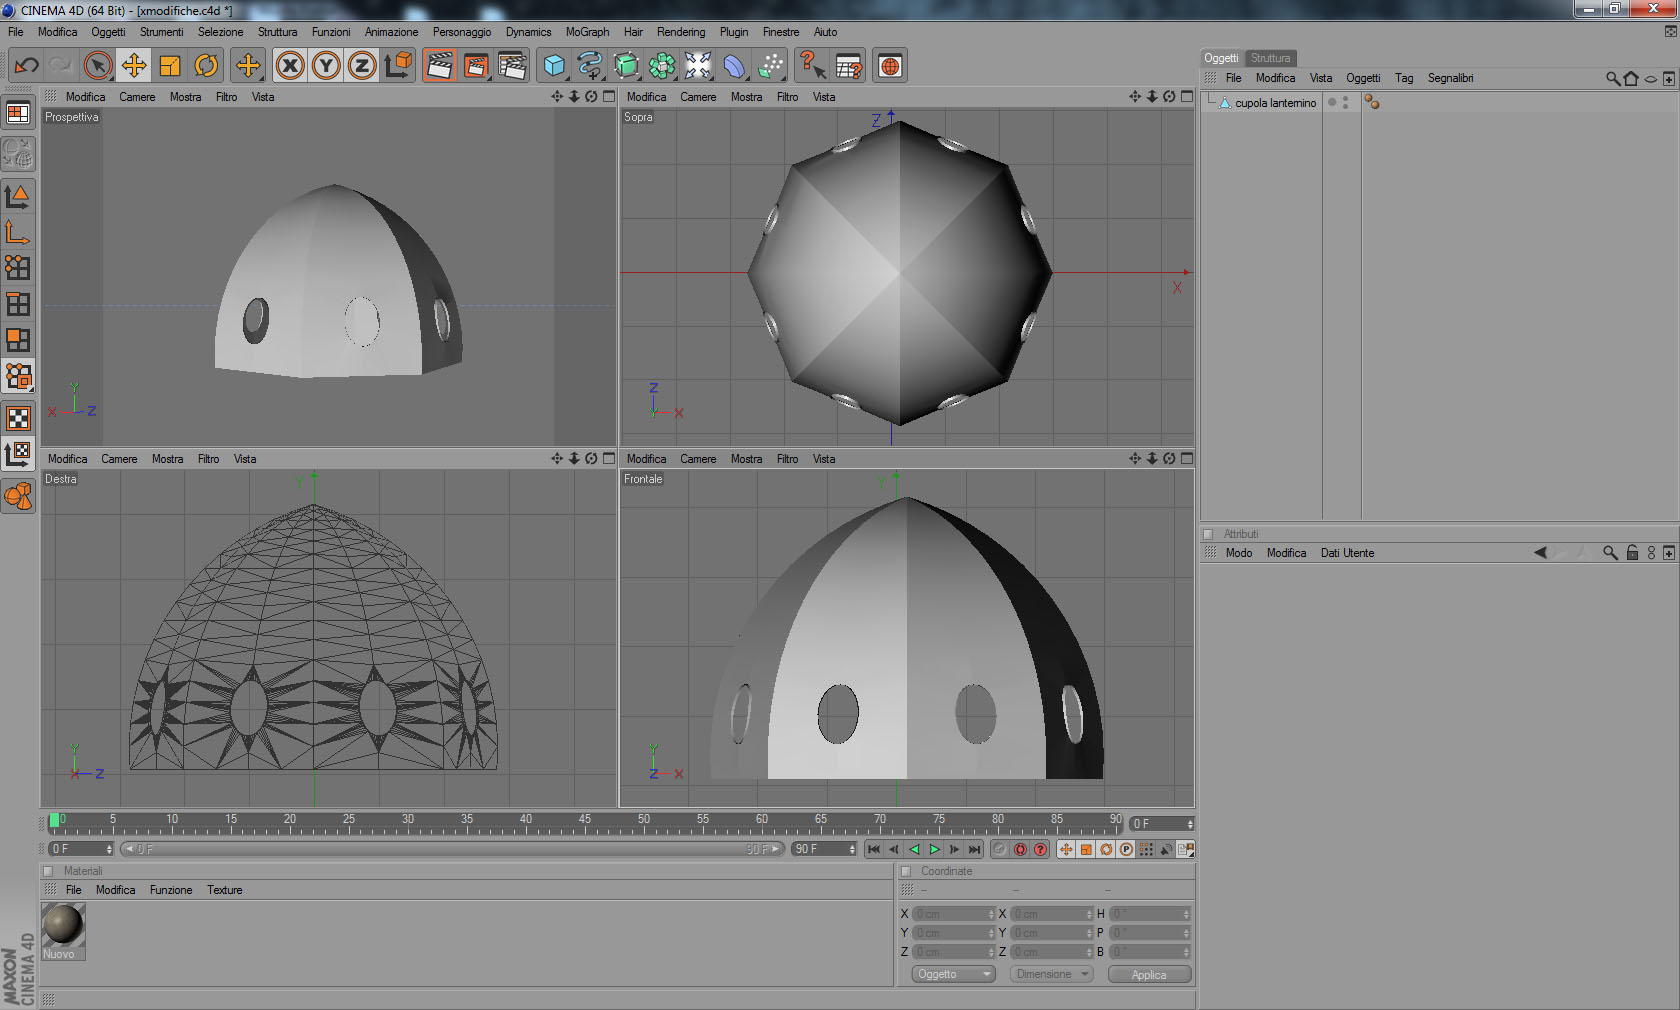Click the Applica button
1680x1010 pixels.
[x=1149, y=975]
